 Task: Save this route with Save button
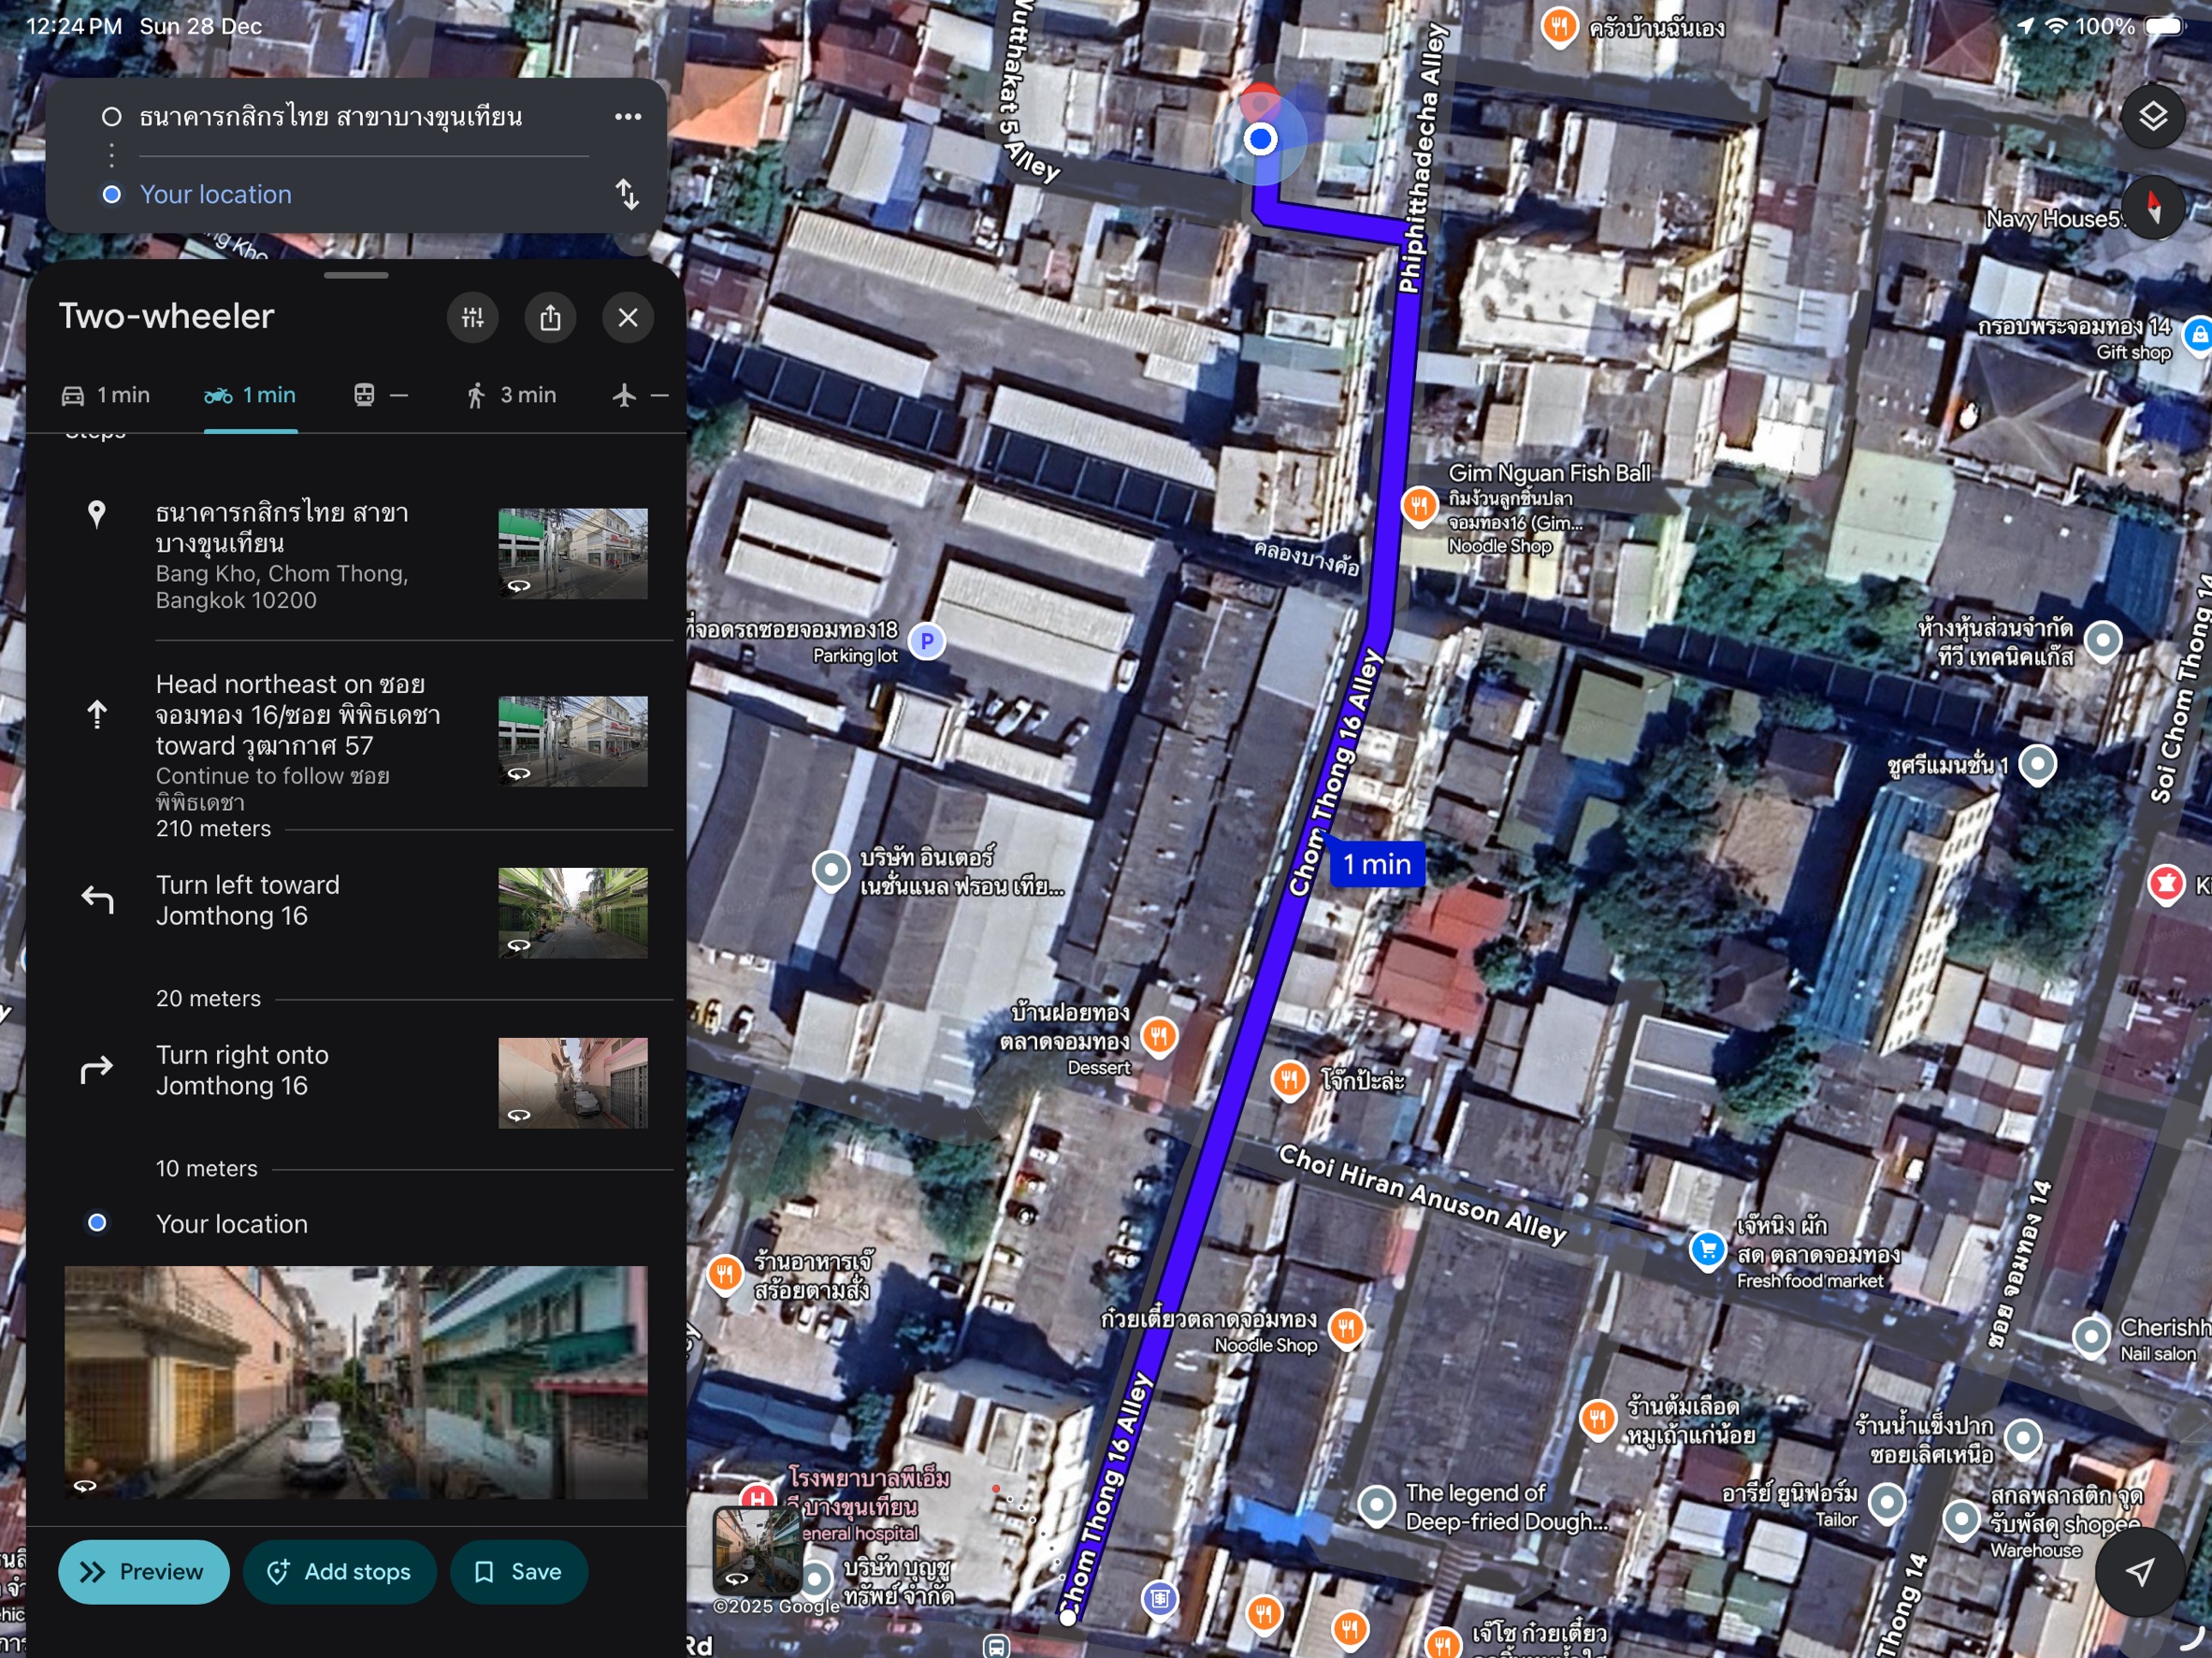[x=519, y=1572]
